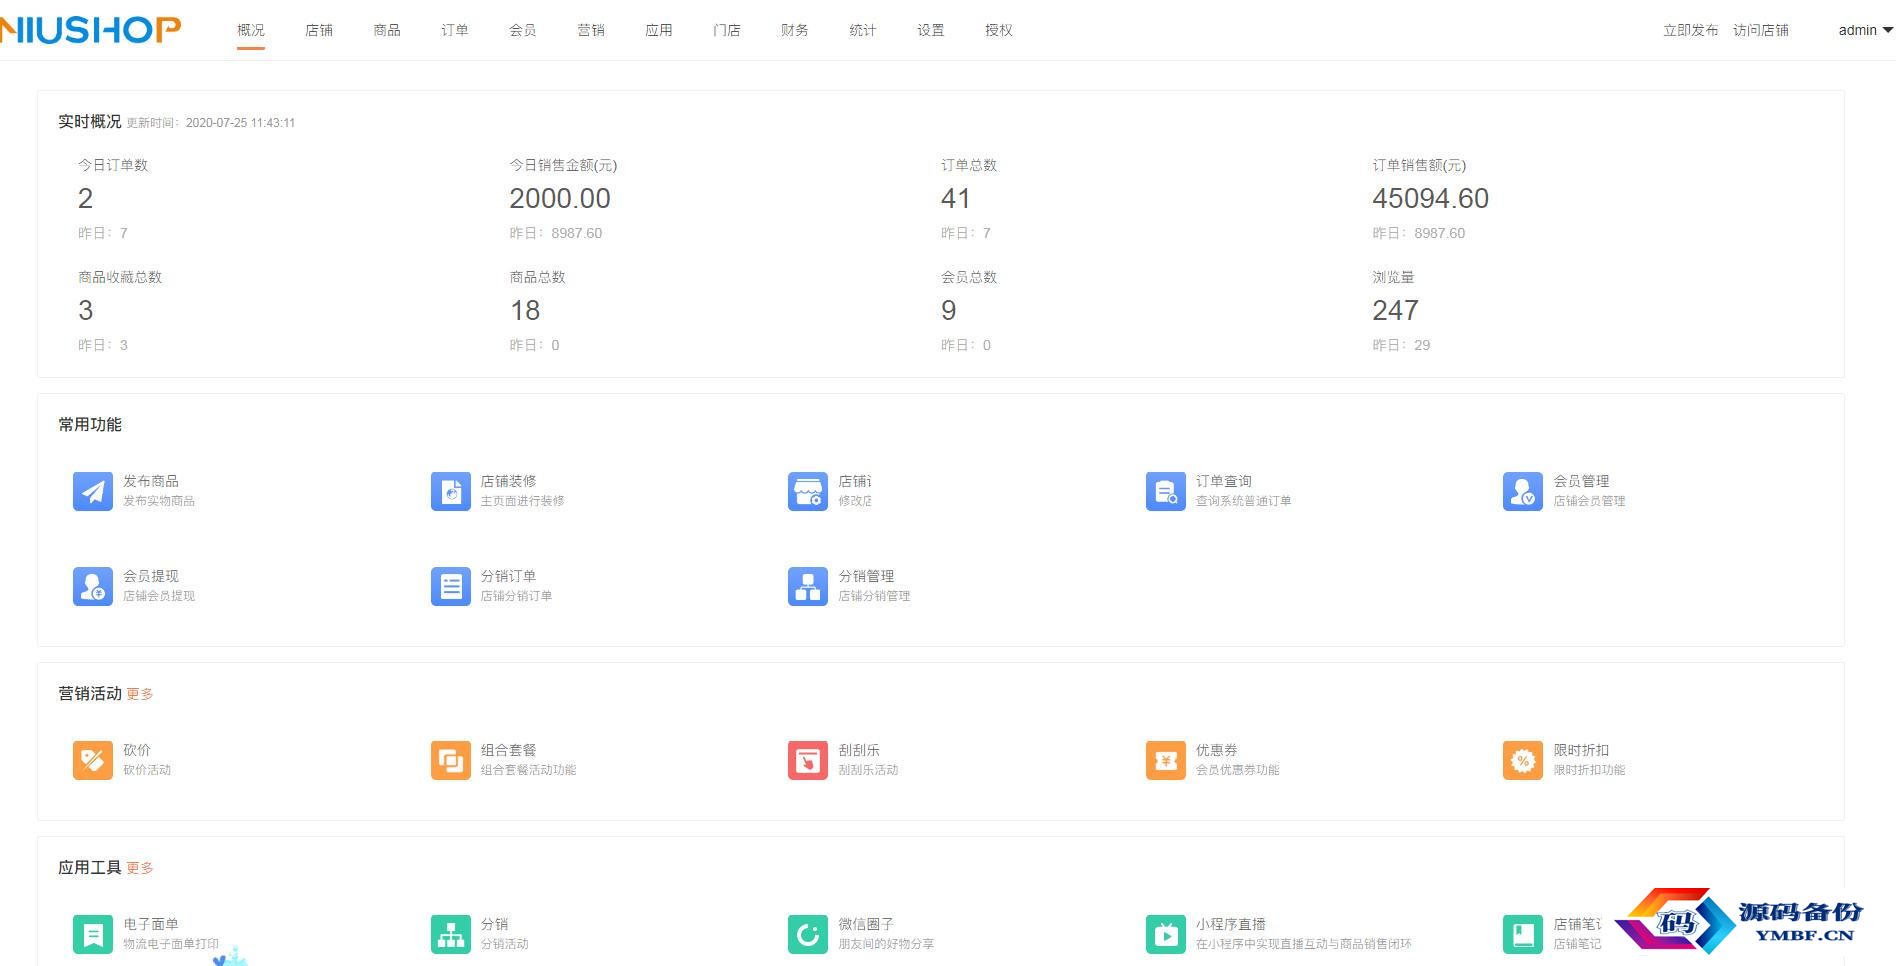
Task: Click the 店铺装修 icon
Action: [x=451, y=491]
